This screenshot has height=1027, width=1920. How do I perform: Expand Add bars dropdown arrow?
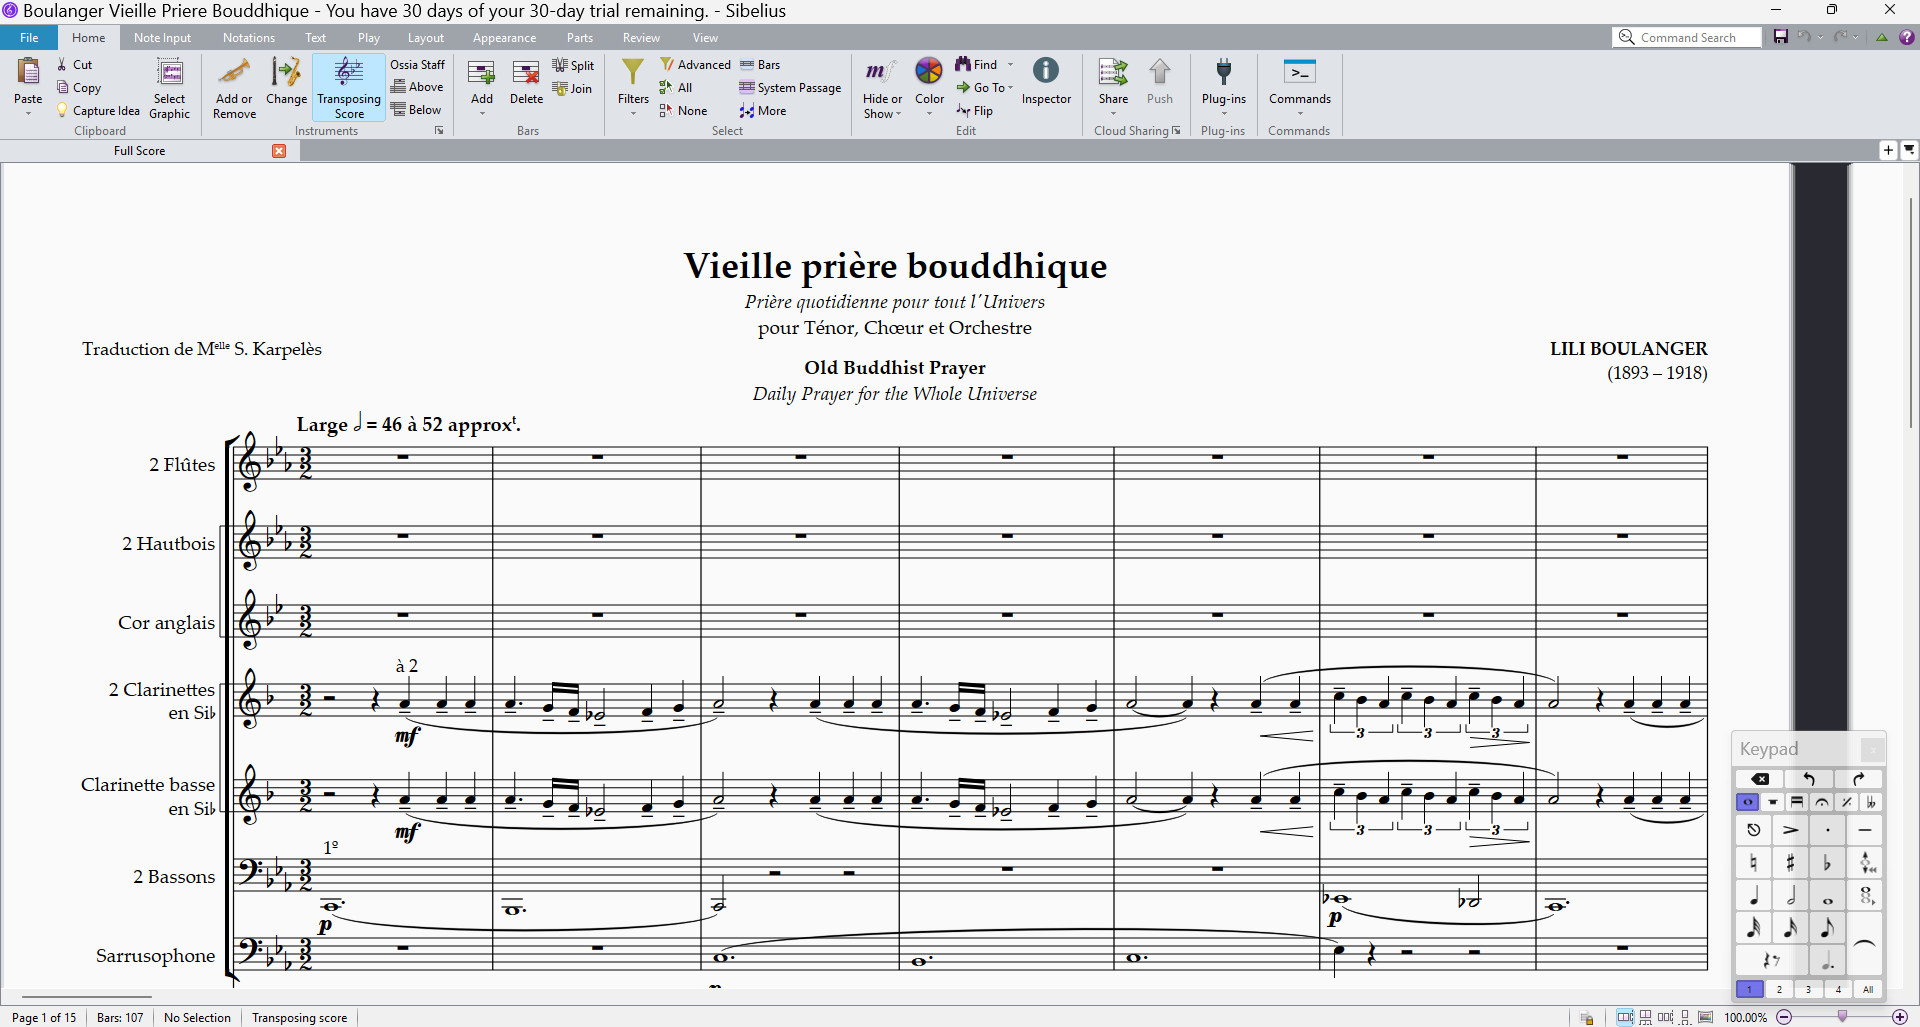tap(482, 113)
